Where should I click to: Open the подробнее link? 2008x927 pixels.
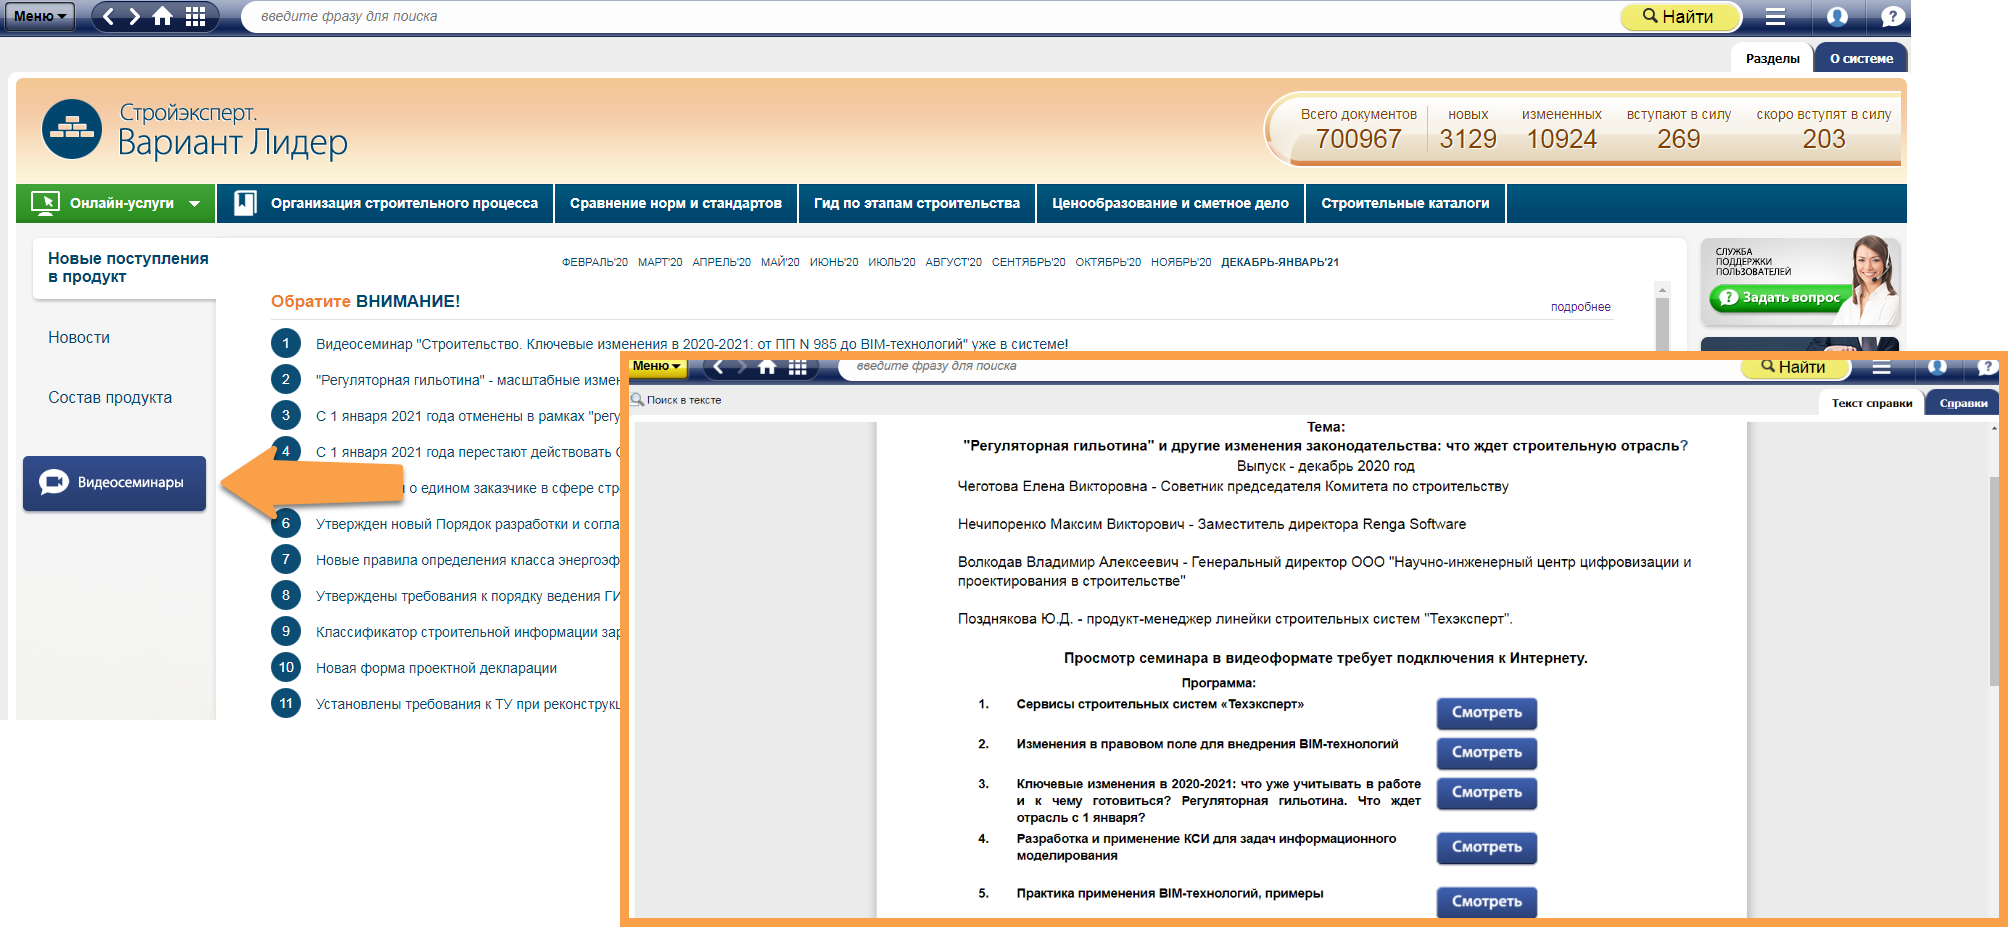click(x=1580, y=307)
